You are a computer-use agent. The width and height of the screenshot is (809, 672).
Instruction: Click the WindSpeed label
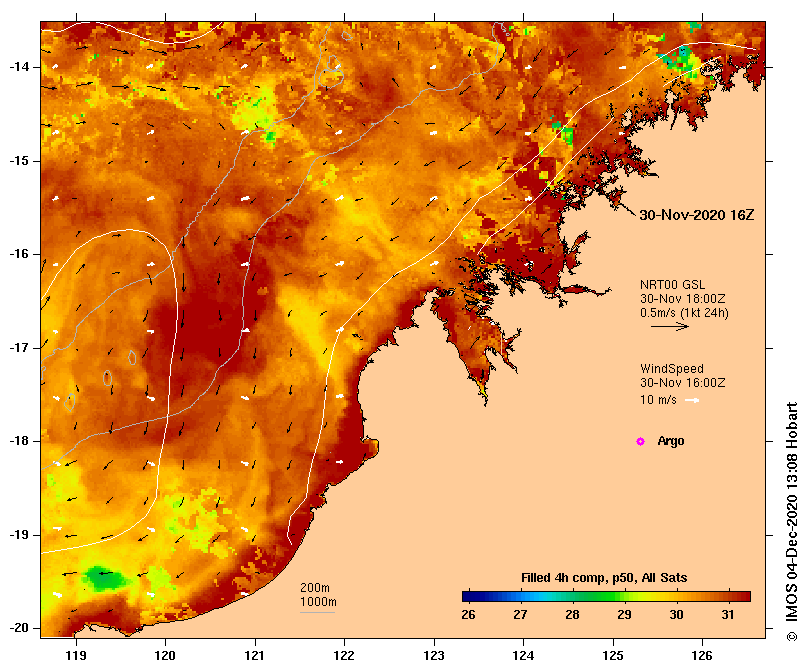tap(672, 369)
